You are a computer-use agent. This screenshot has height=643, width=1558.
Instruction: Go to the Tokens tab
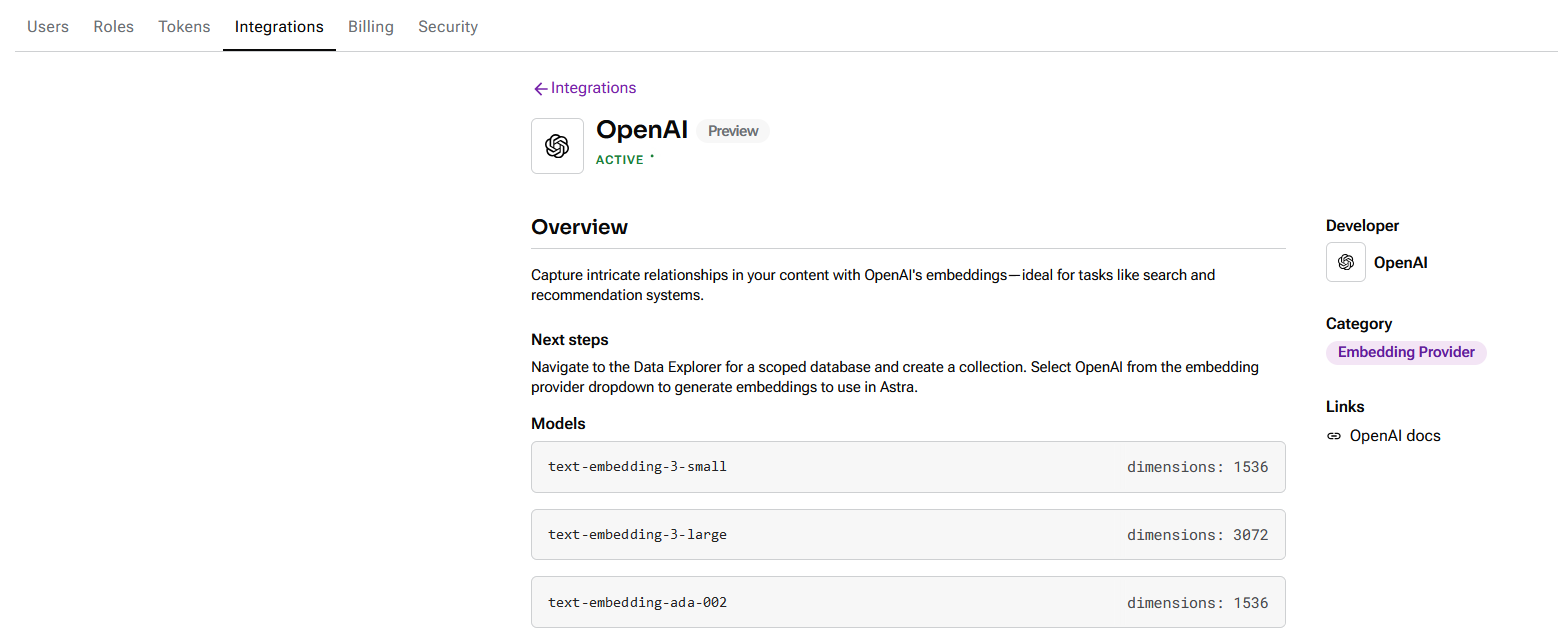point(184,27)
